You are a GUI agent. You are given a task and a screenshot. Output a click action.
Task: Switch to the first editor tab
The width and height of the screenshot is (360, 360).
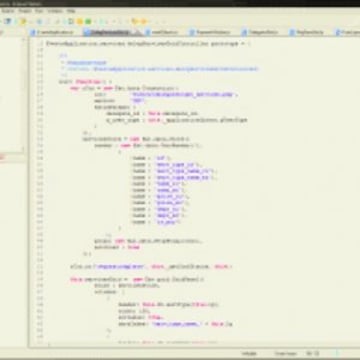[x=53, y=32]
